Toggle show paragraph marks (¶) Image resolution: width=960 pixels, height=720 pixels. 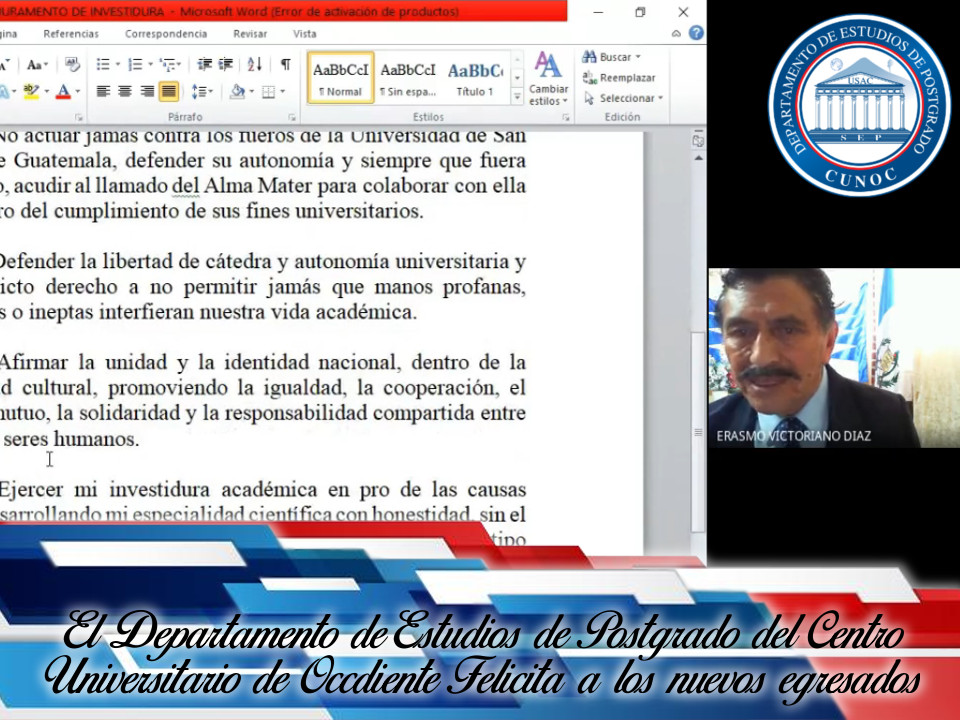[285, 64]
